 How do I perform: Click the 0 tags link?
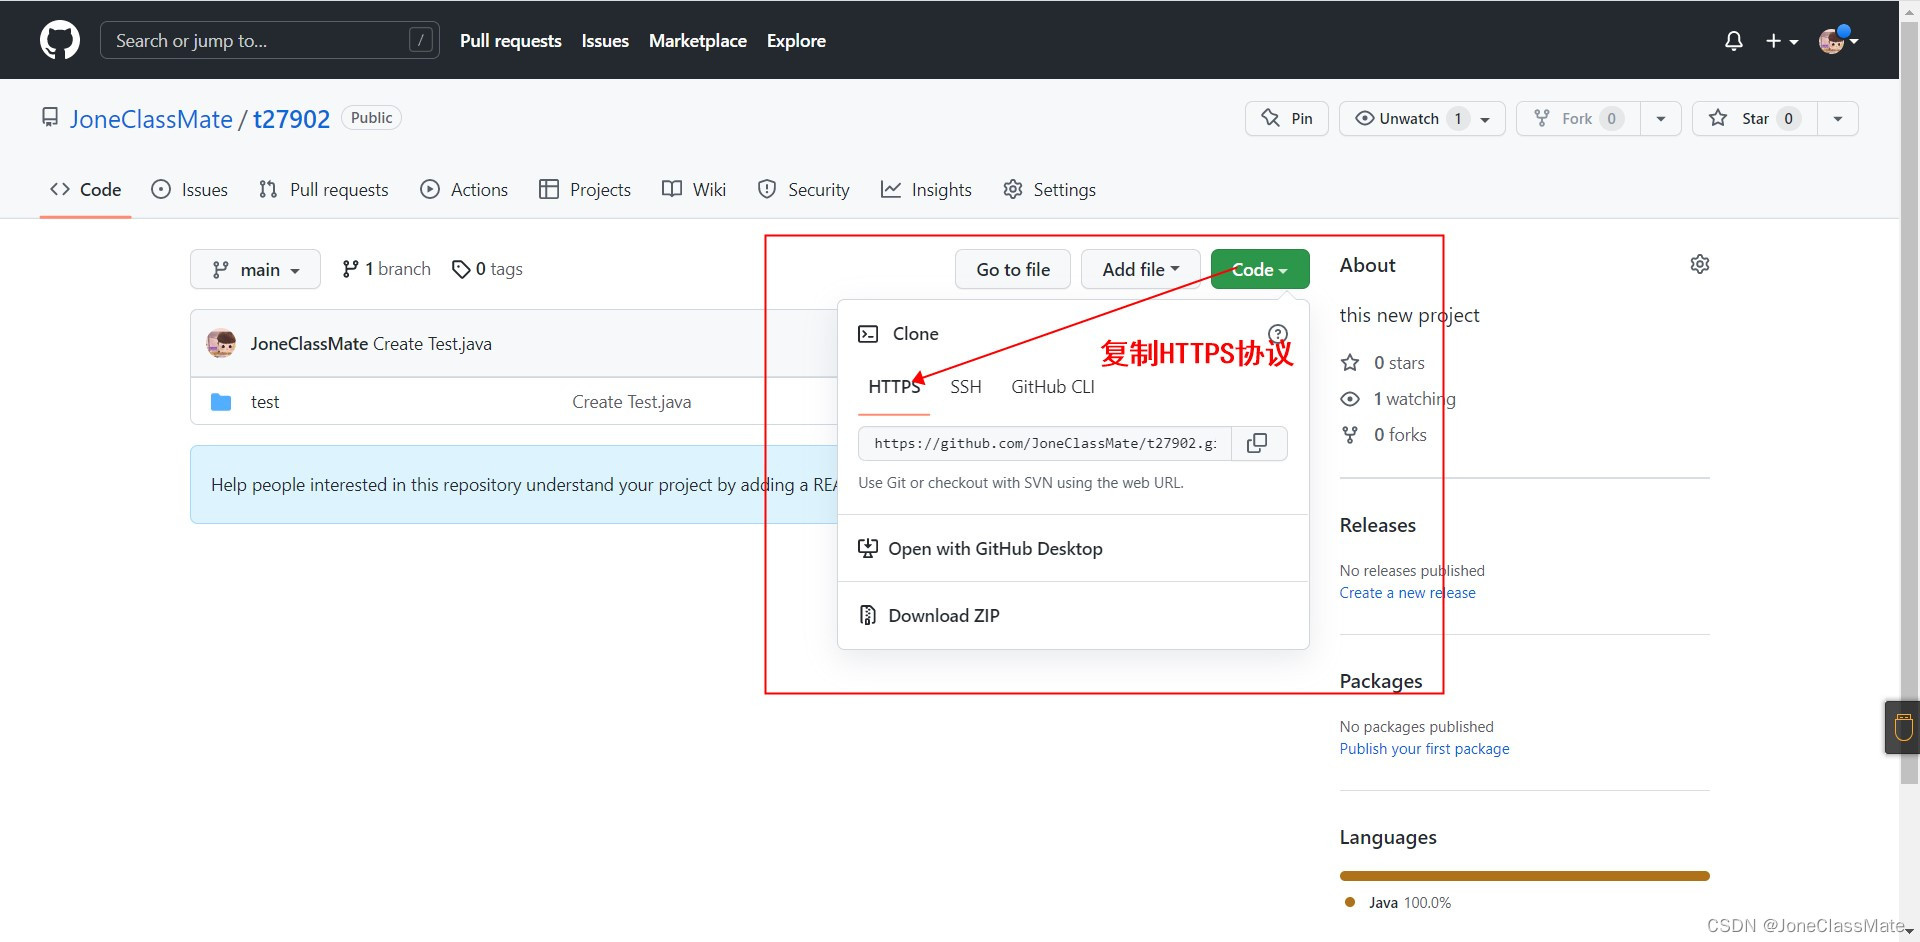tap(487, 269)
